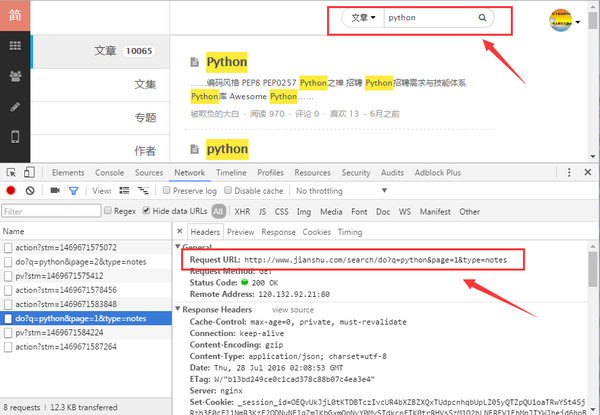The width and height of the screenshot is (600, 415).
Task: Toggle the blue filter funnel icon
Action: (x=73, y=190)
